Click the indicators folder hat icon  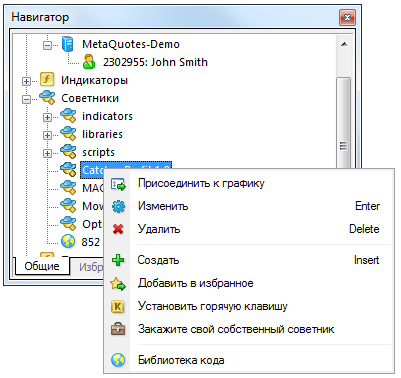68,116
